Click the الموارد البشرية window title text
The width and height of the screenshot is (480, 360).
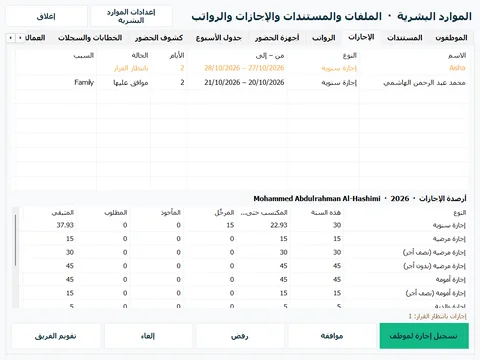click(434, 16)
